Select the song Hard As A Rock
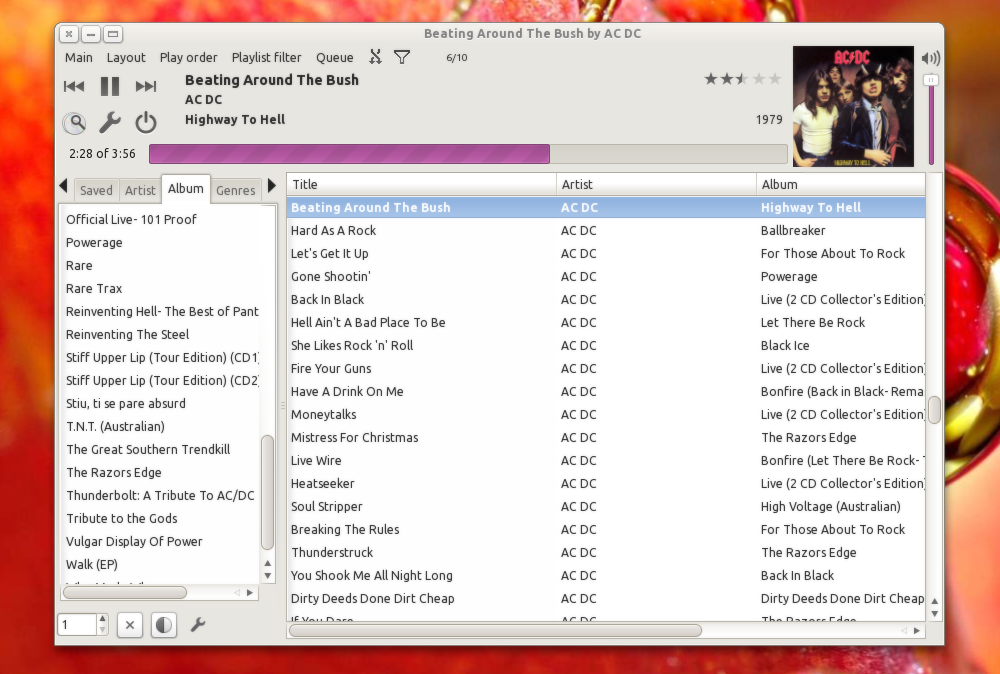Screen dimensions: 1000x674 click(606, 230)
